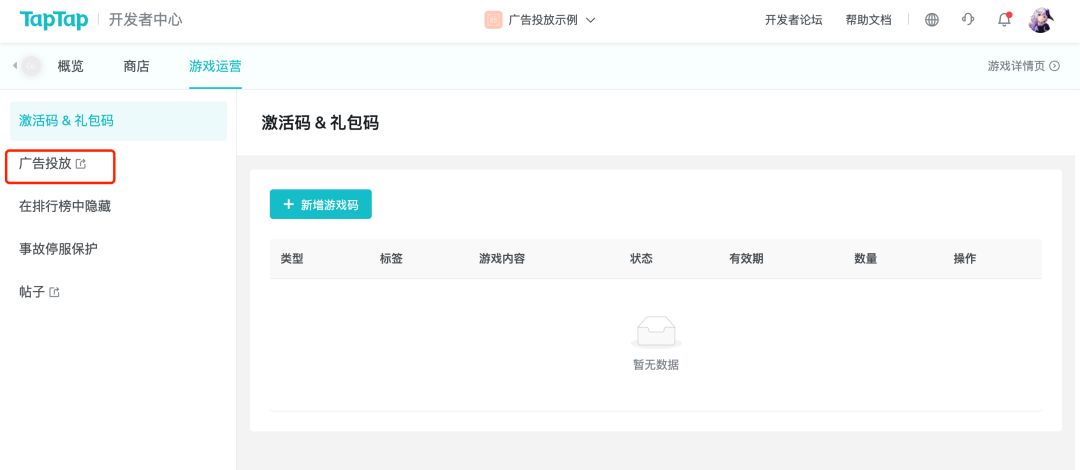Viewport: 1080px width, 470px height.
Task: Switch to the 商店 tab
Action: (x=136, y=66)
